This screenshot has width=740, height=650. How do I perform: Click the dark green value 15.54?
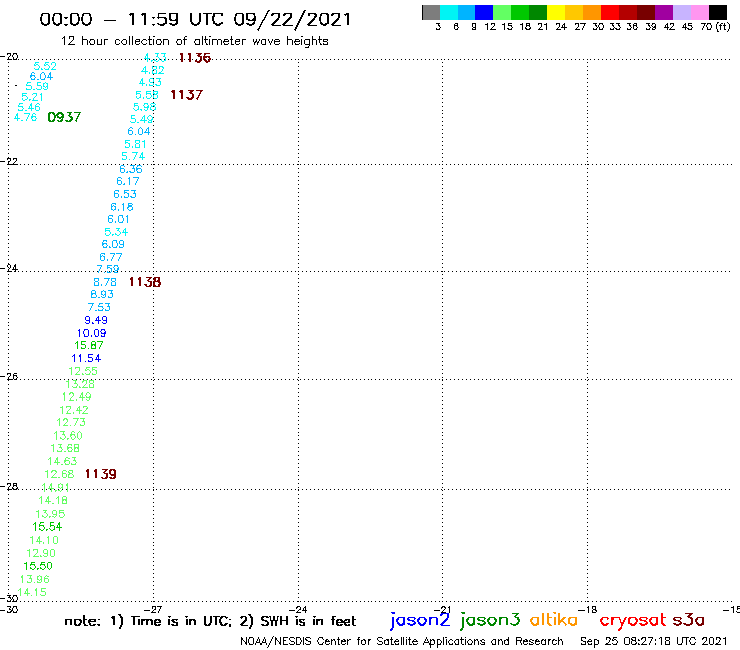[47, 526]
